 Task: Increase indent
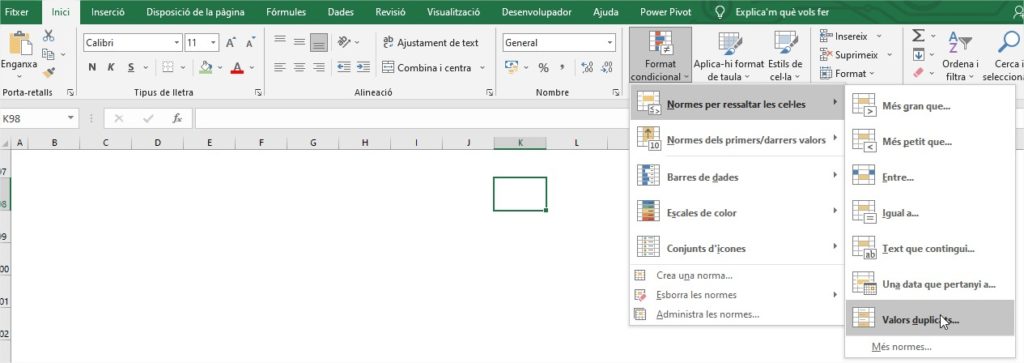point(364,67)
